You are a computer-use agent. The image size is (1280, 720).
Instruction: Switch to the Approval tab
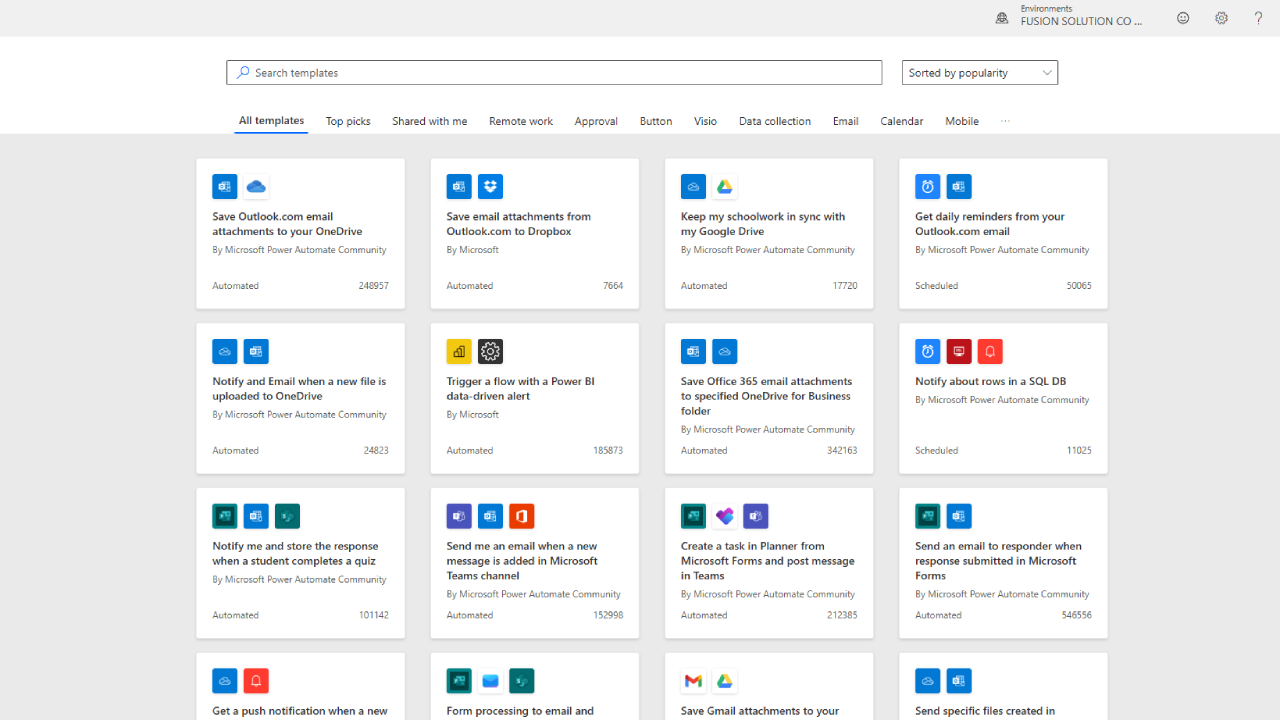pos(596,121)
